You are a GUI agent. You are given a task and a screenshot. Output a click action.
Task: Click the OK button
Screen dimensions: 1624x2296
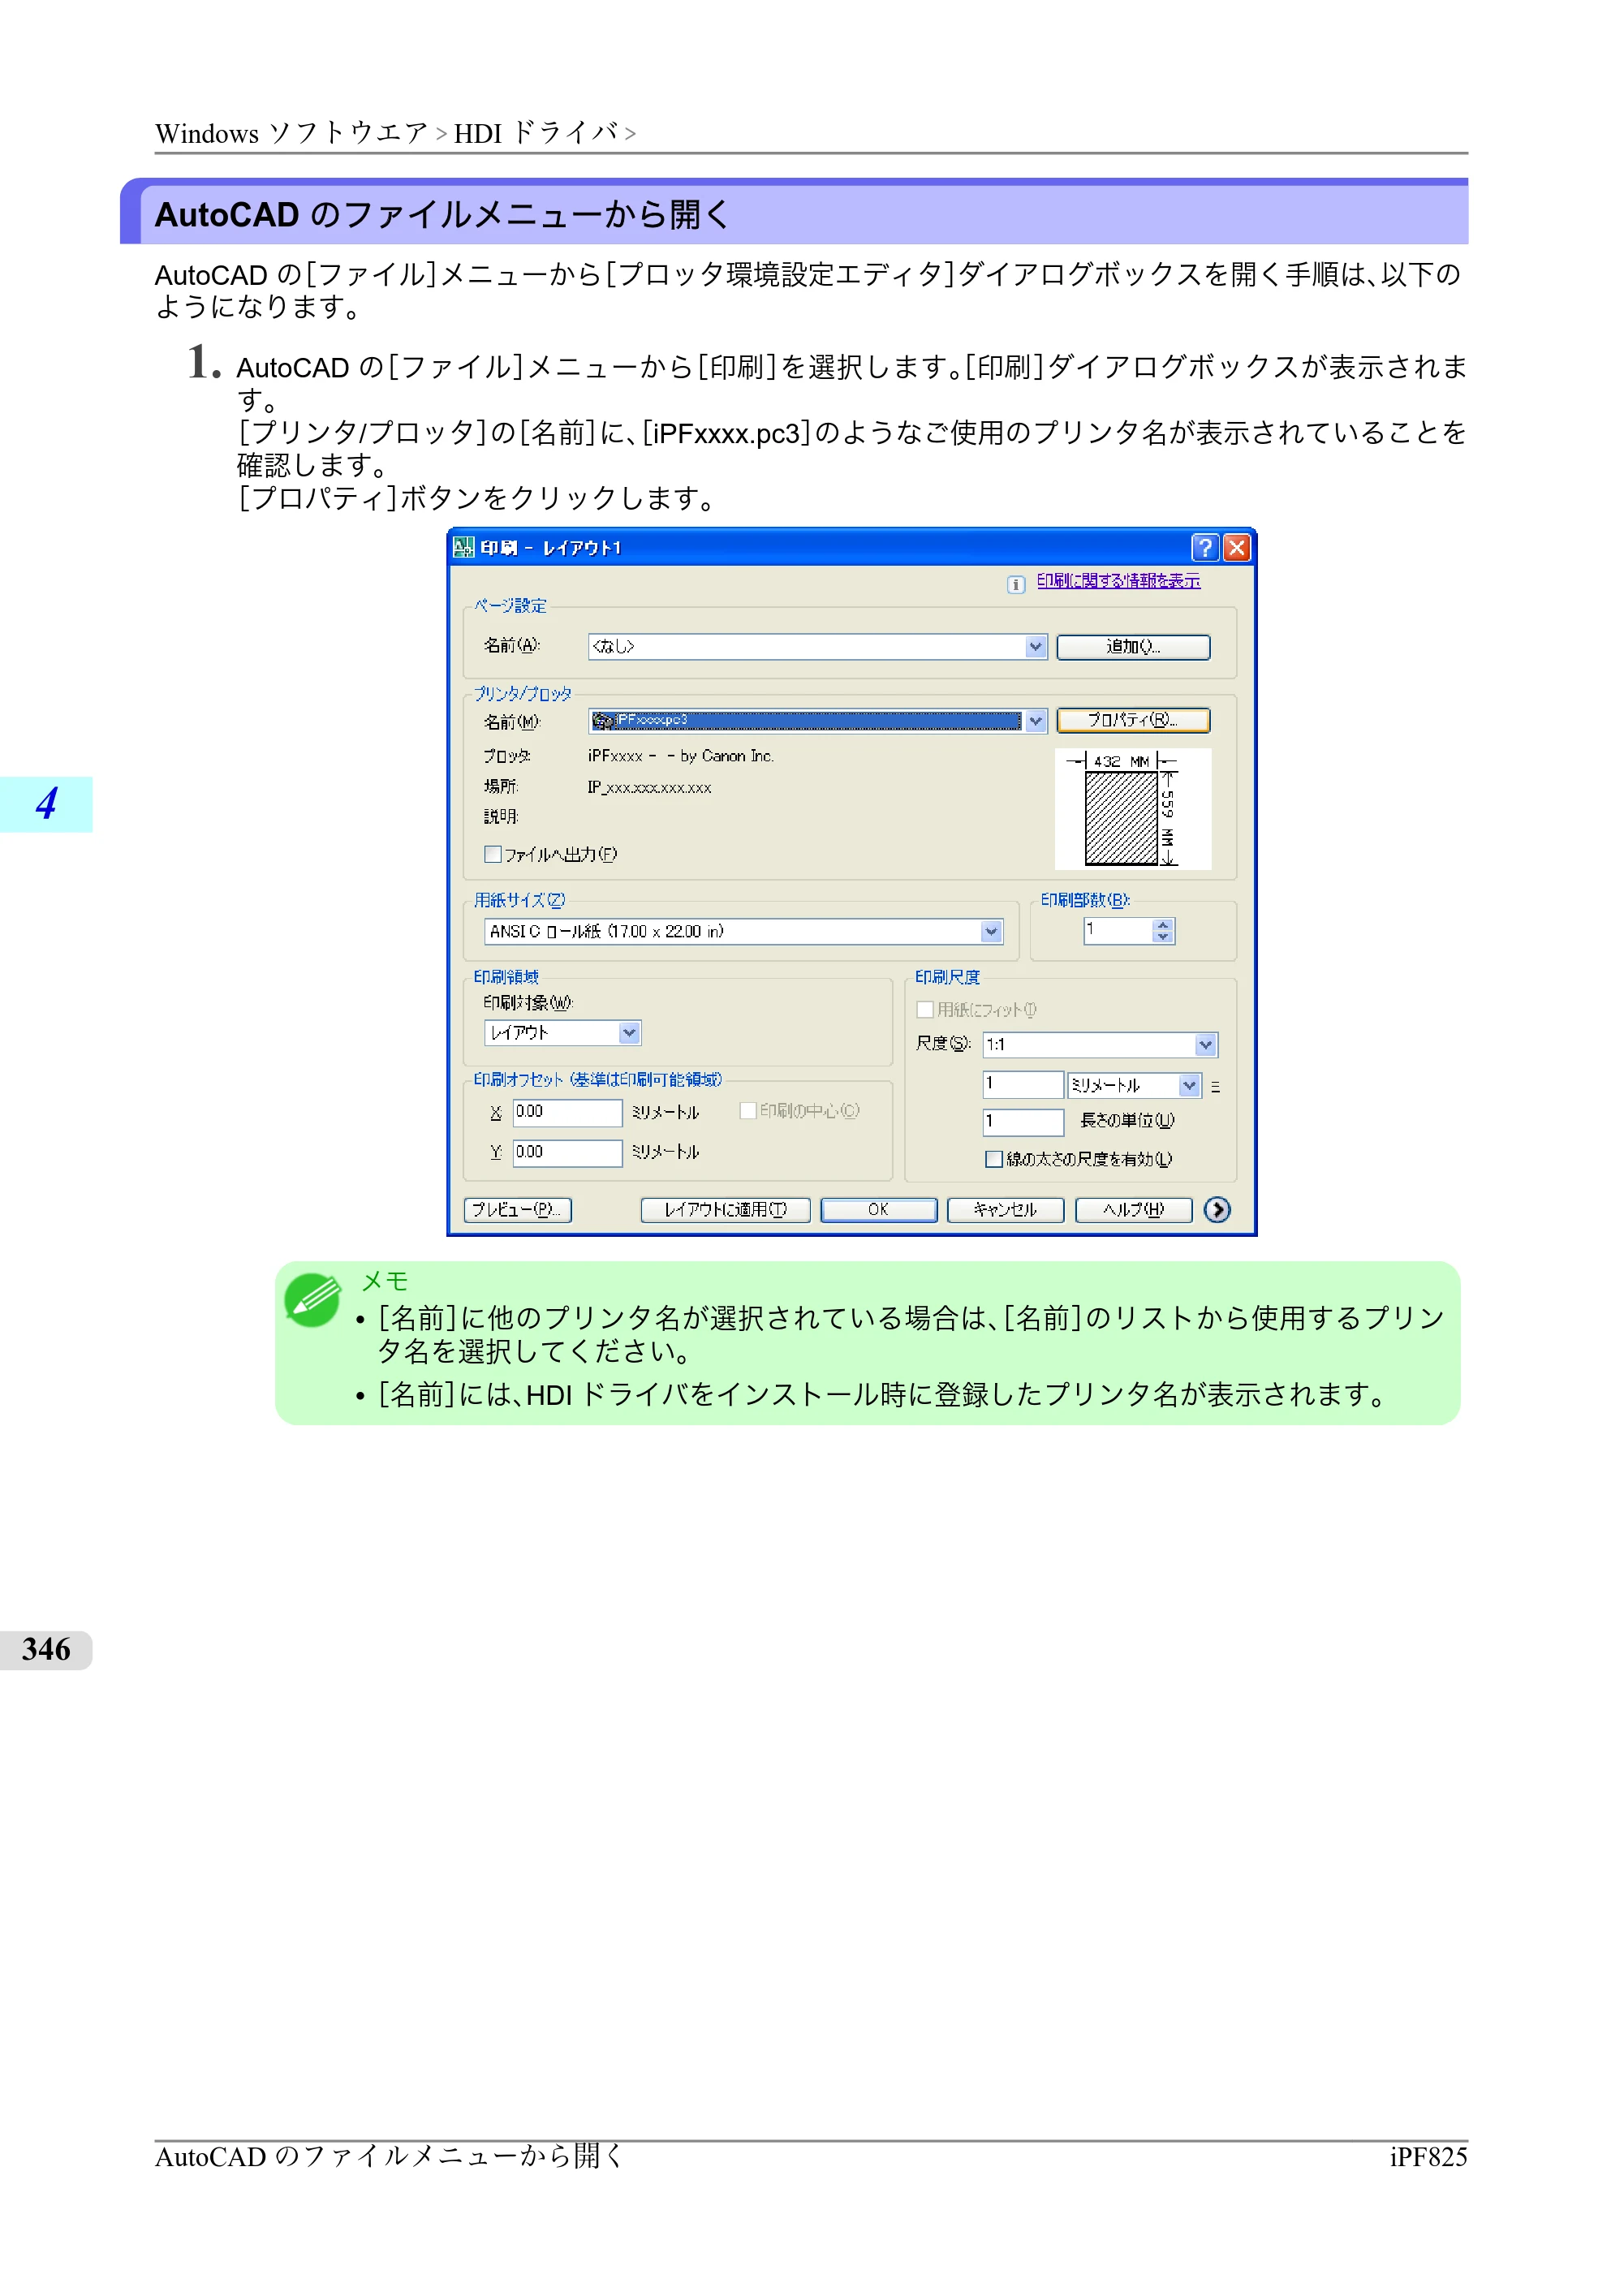pyautogui.click(x=879, y=1210)
